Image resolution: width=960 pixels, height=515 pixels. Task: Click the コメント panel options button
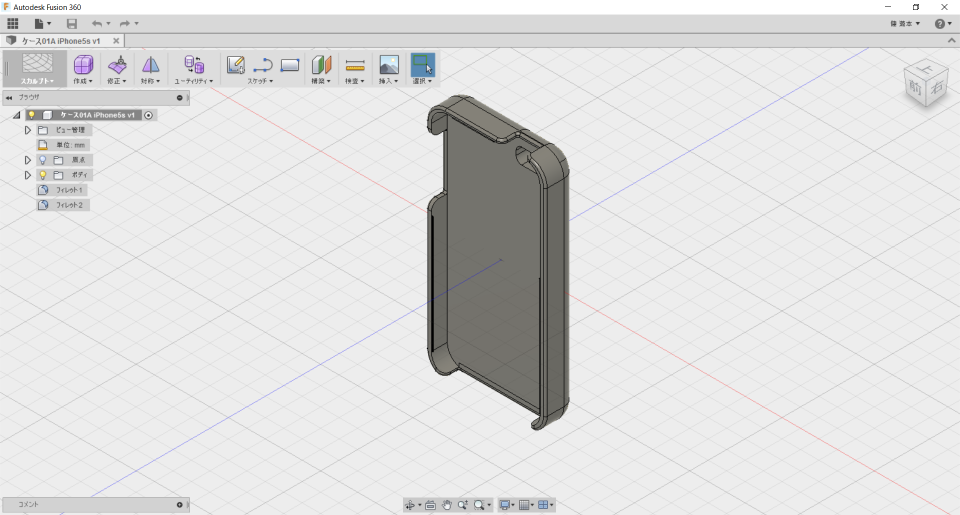179,505
